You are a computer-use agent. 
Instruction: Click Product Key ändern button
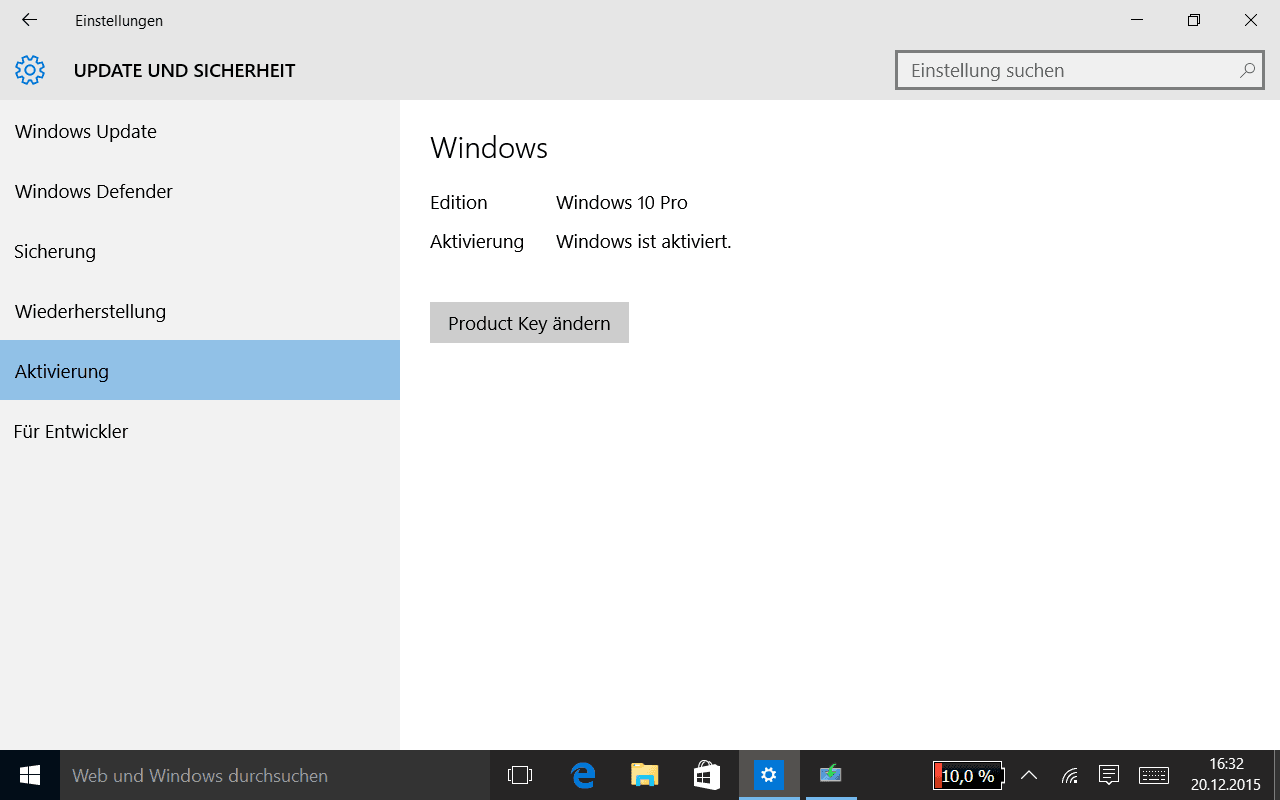529,323
